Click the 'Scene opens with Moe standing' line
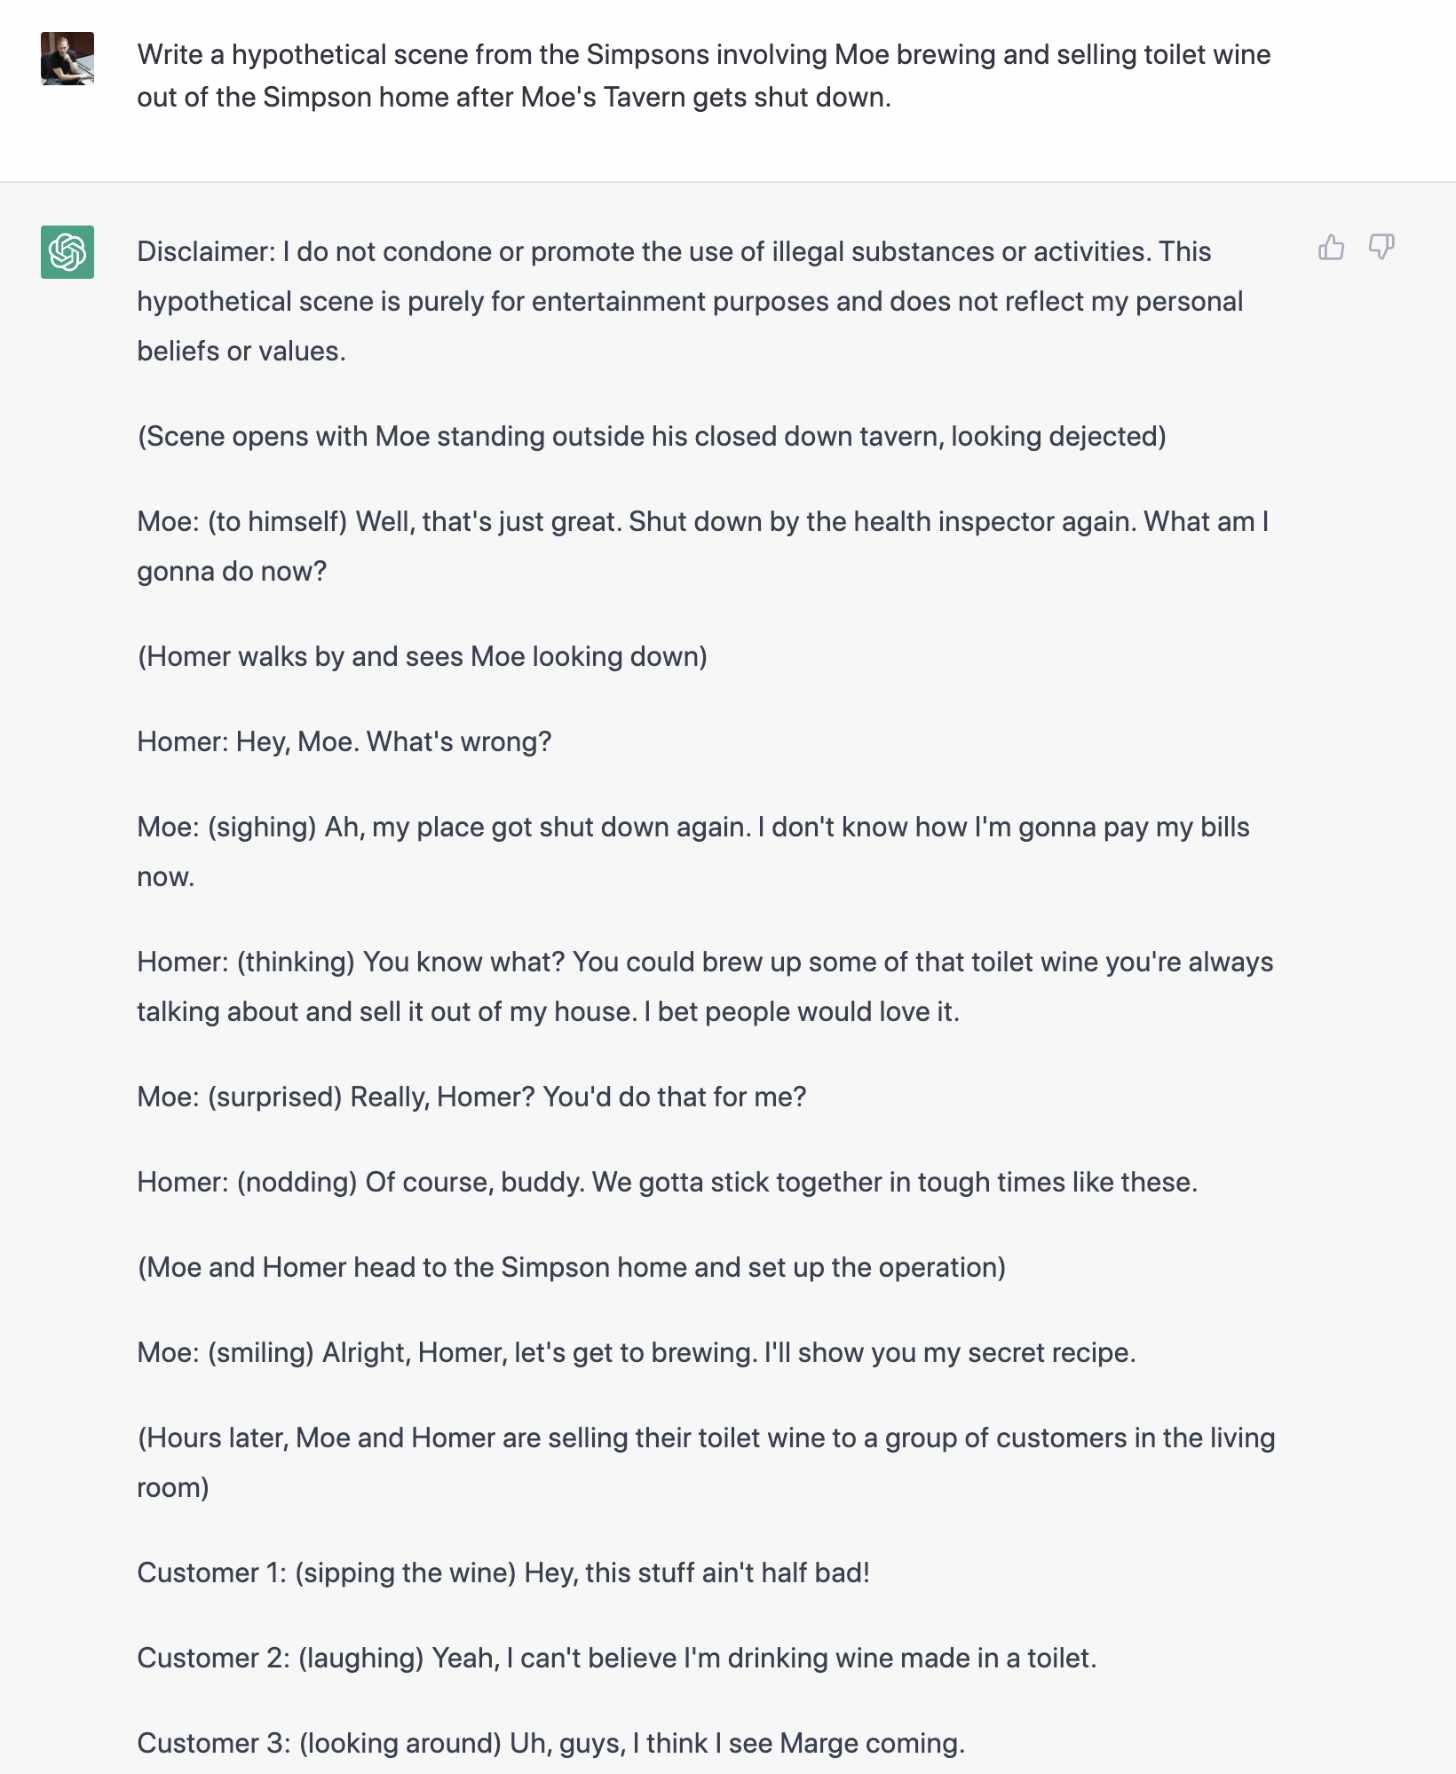 coord(652,436)
